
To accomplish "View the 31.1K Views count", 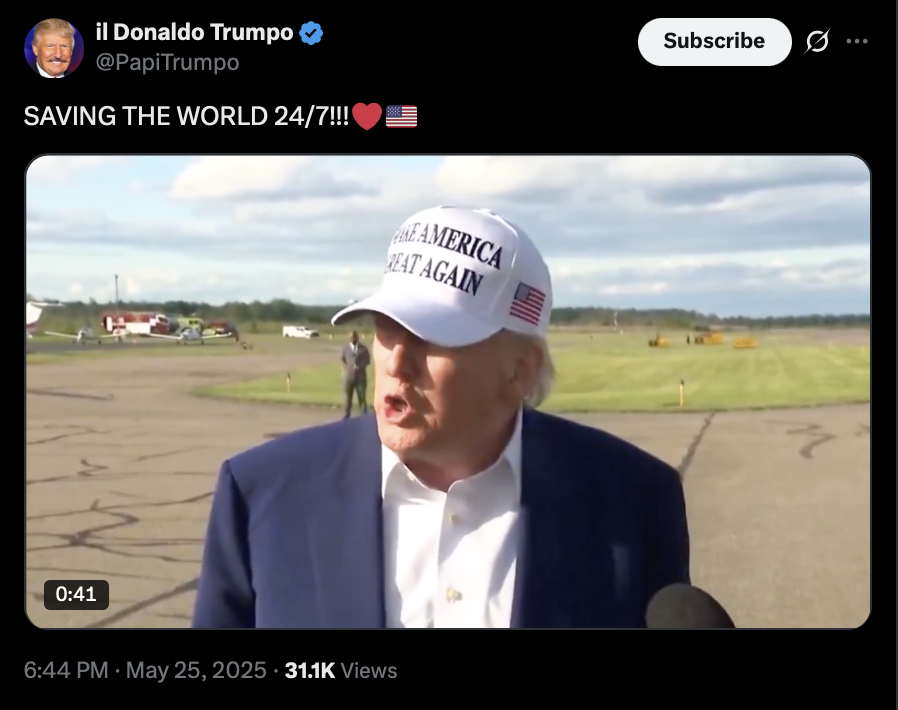I will point(341,670).
